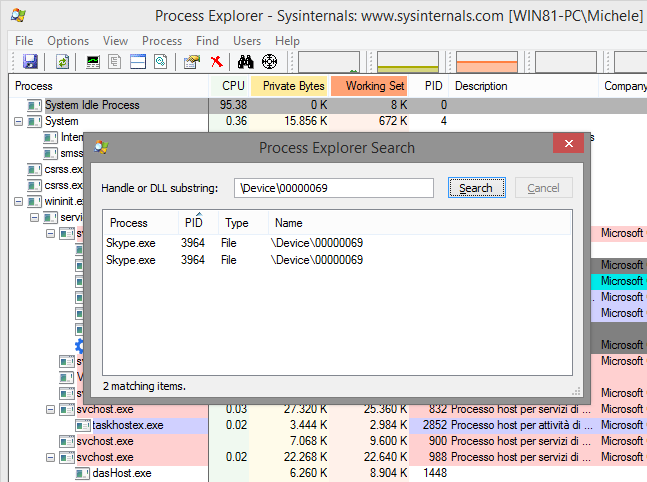647x482 pixels.
Task: Sort main list by Private Bytes column
Action: coord(288,86)
